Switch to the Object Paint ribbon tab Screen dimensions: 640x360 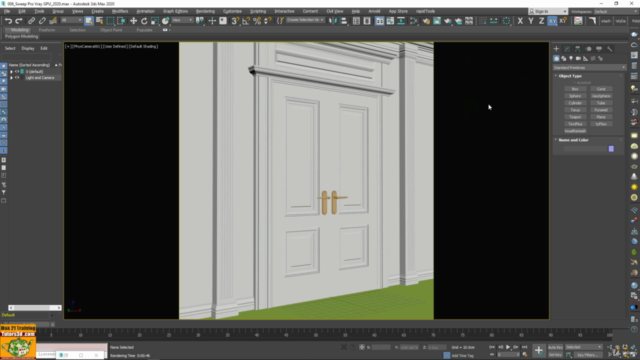pyautogui.click(x=111, y=30)
